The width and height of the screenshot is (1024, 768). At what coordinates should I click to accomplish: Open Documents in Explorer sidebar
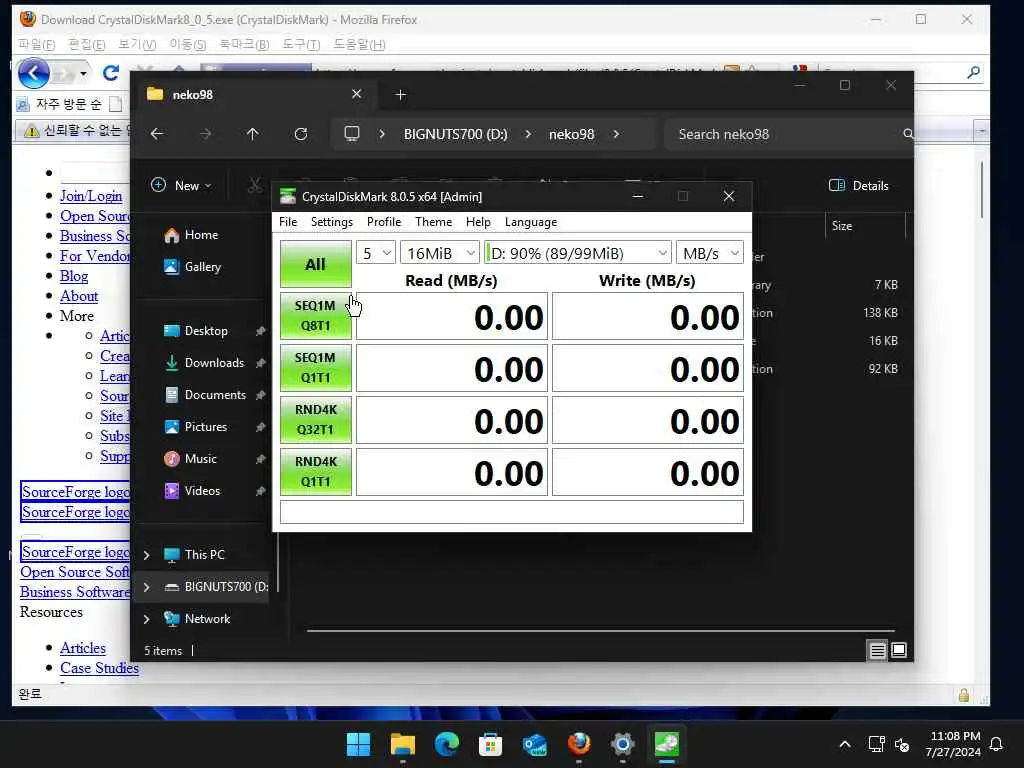point(215,394)
